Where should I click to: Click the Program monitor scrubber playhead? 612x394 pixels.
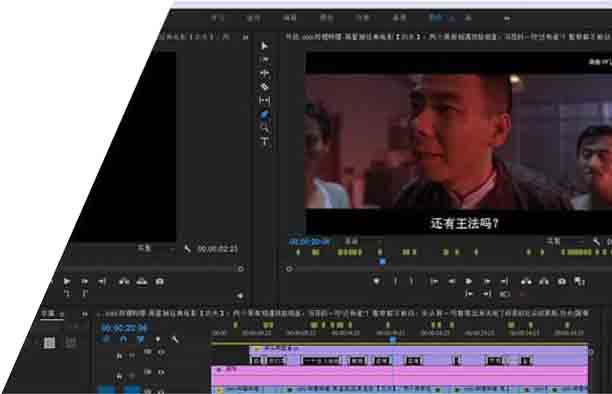coord(382,261)
